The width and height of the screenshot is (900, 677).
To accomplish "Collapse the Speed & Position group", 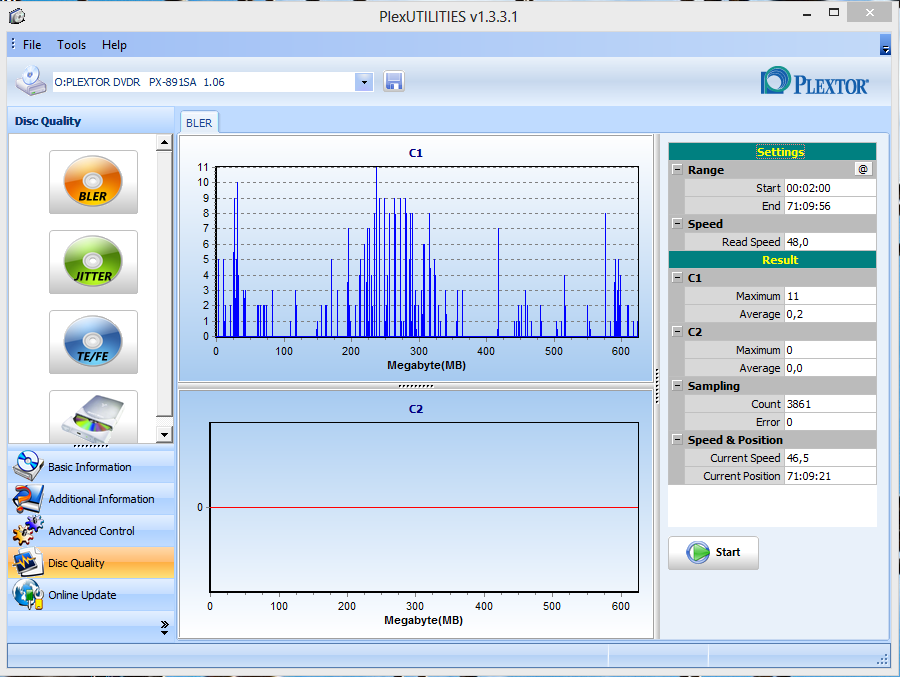I will click(677, 440).
